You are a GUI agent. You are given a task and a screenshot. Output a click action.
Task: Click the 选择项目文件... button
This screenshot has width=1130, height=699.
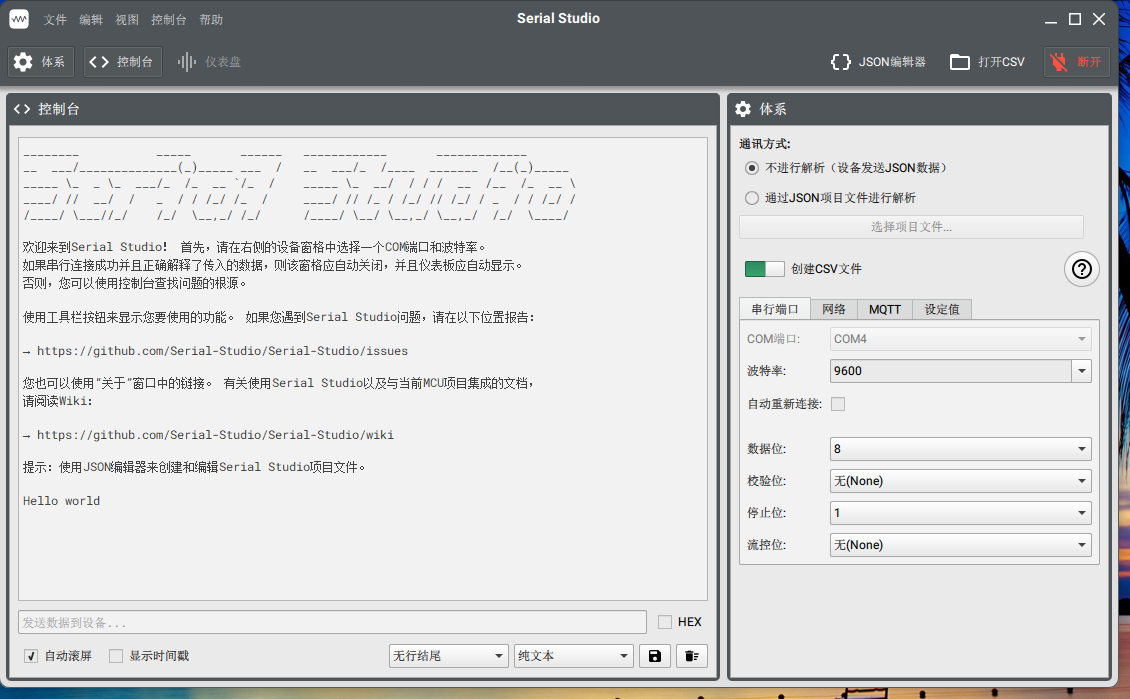click(x=911, y=227)
